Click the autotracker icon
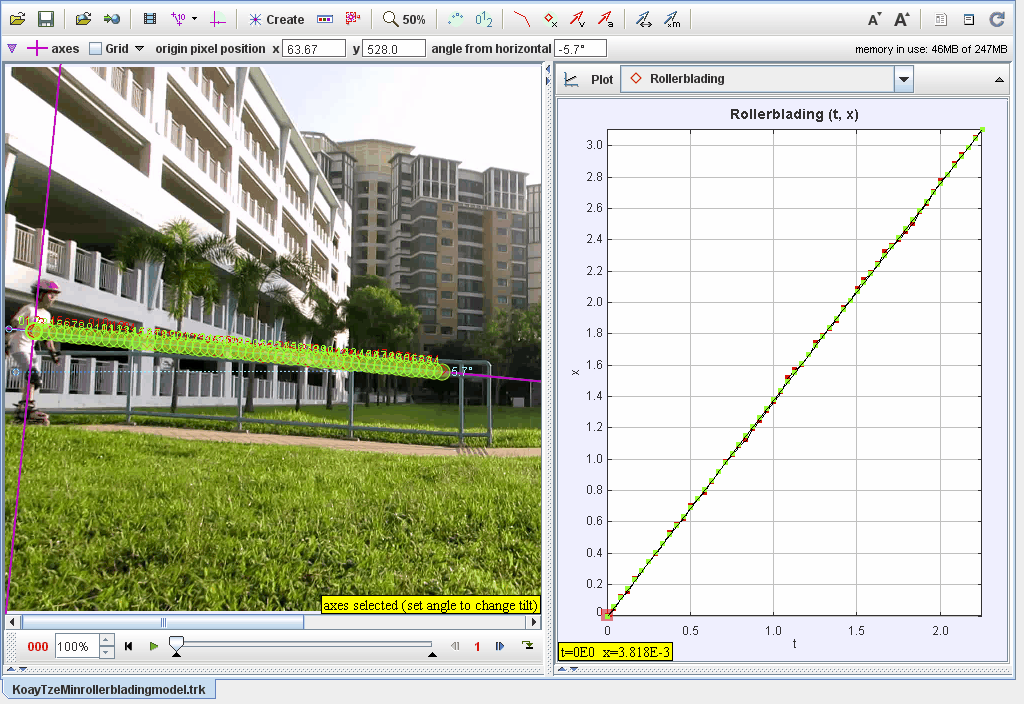1024x704 pixels. pos(353,18)
